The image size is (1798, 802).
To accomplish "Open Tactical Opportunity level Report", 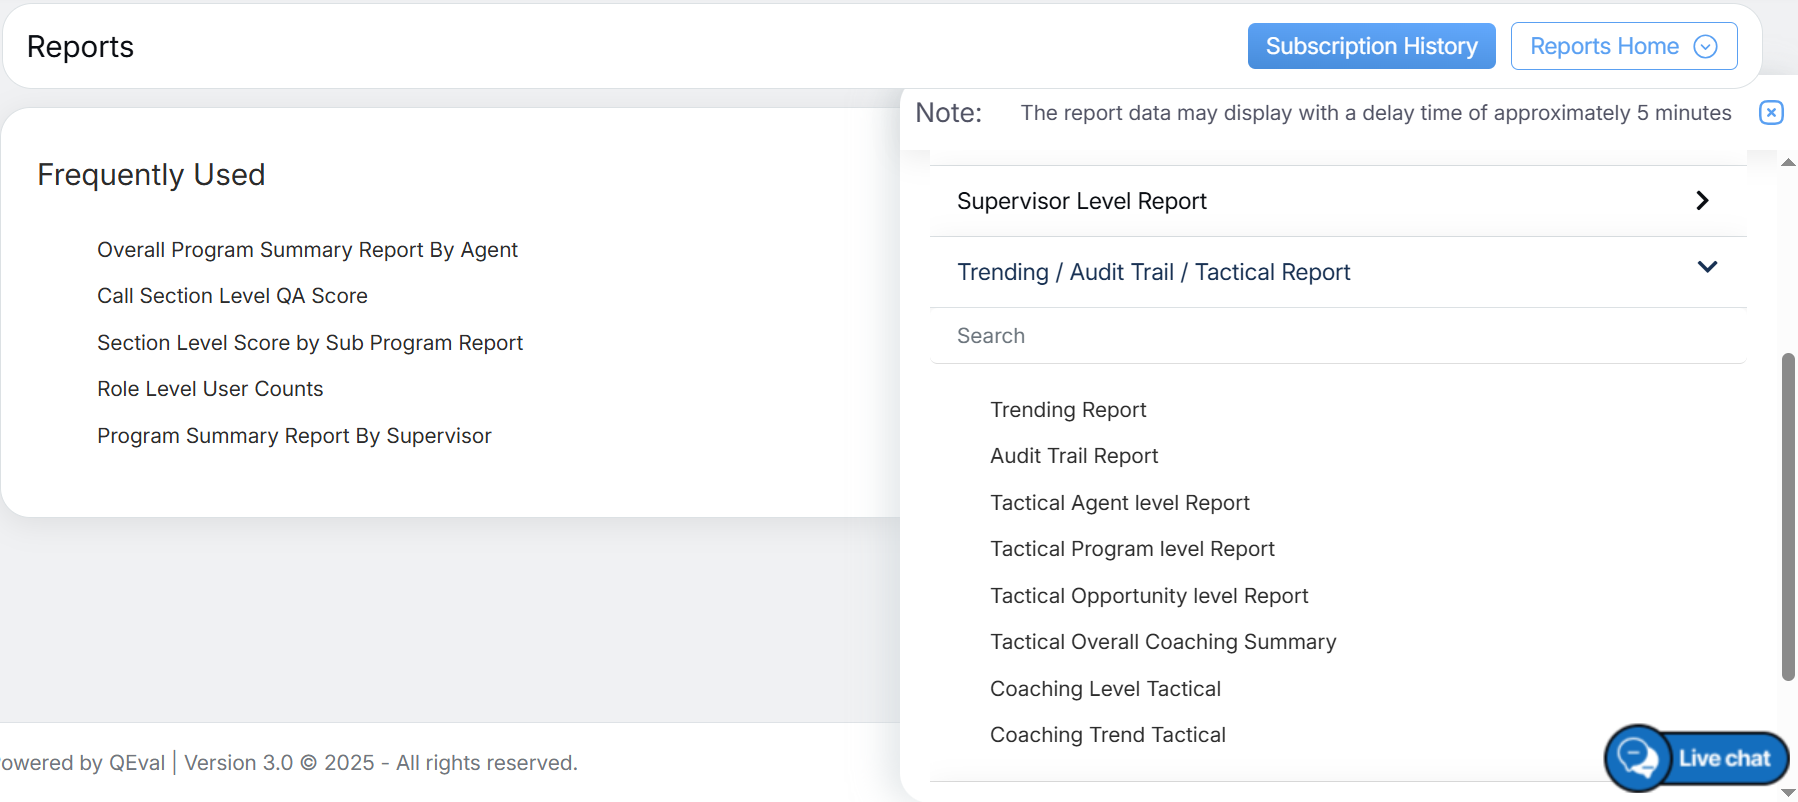I will coord(1149,596).
